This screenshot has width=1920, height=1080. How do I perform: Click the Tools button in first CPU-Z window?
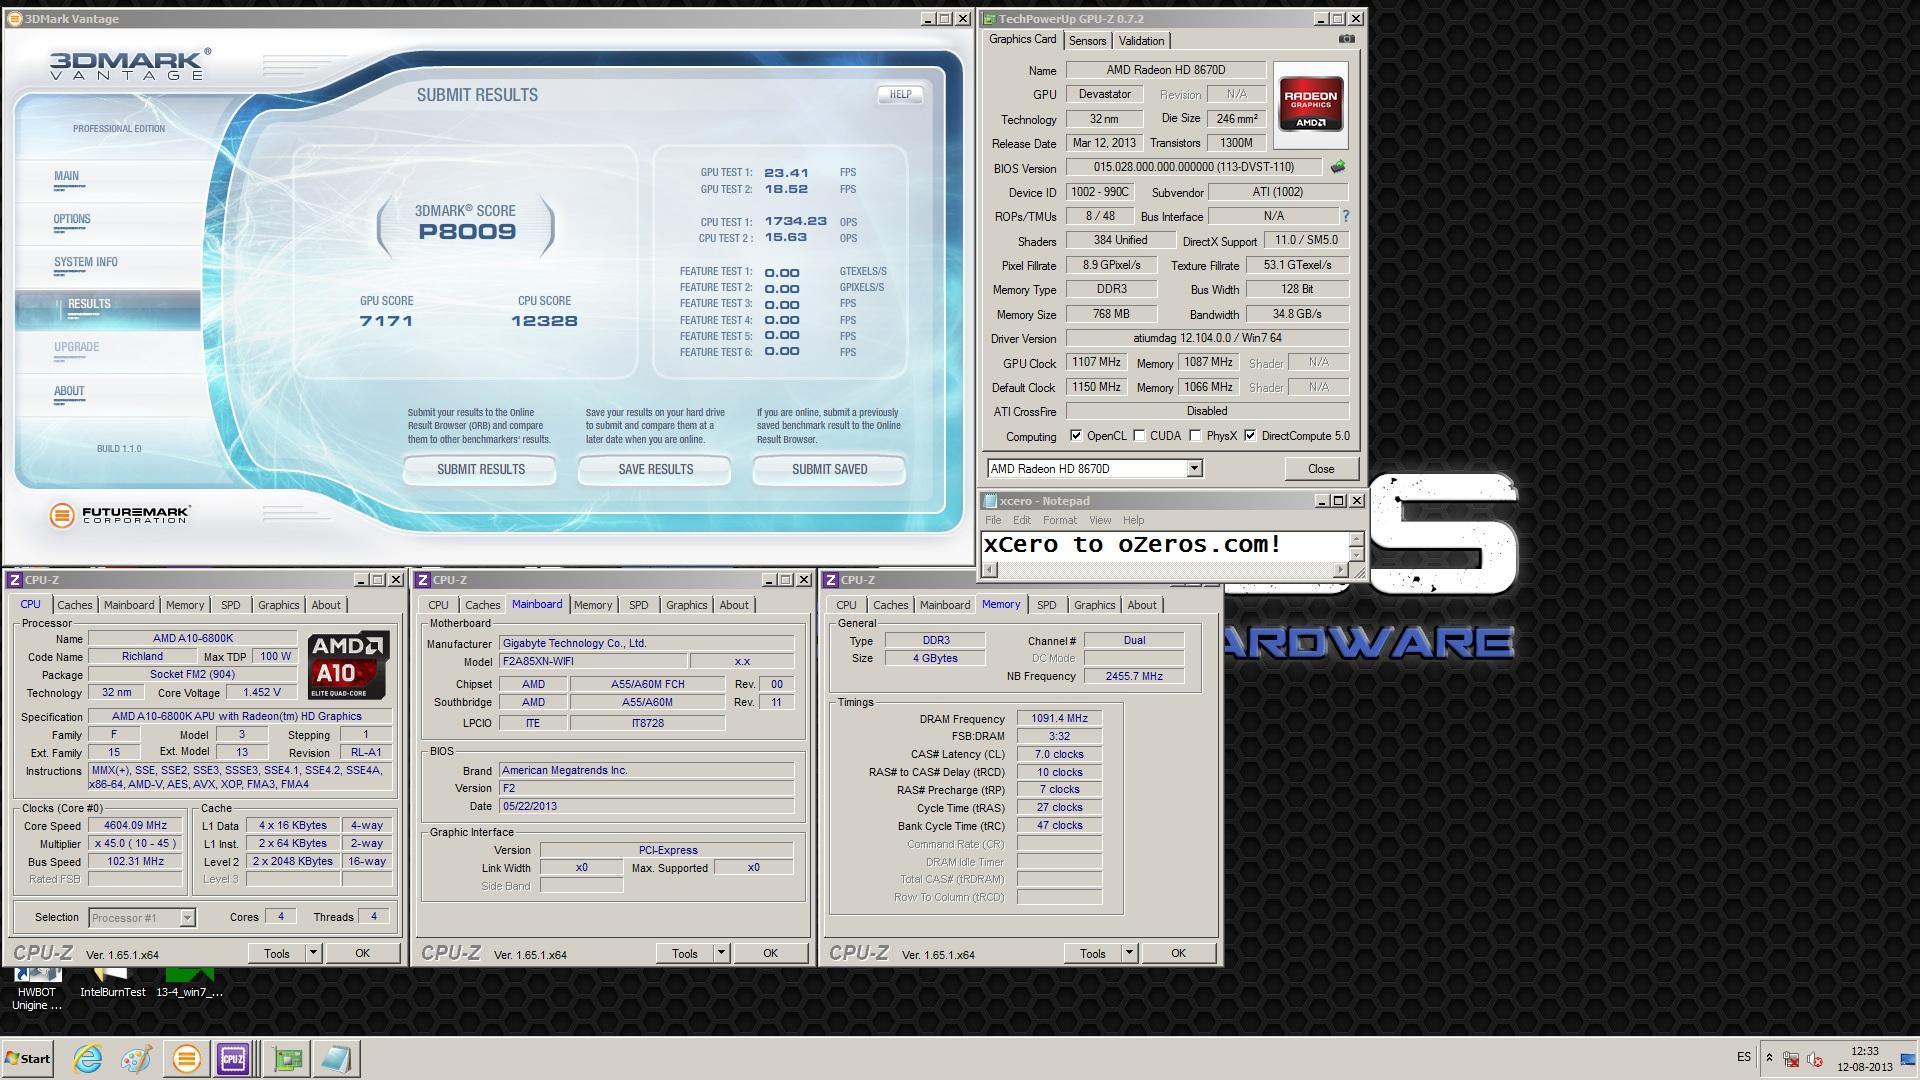[277, 953]
